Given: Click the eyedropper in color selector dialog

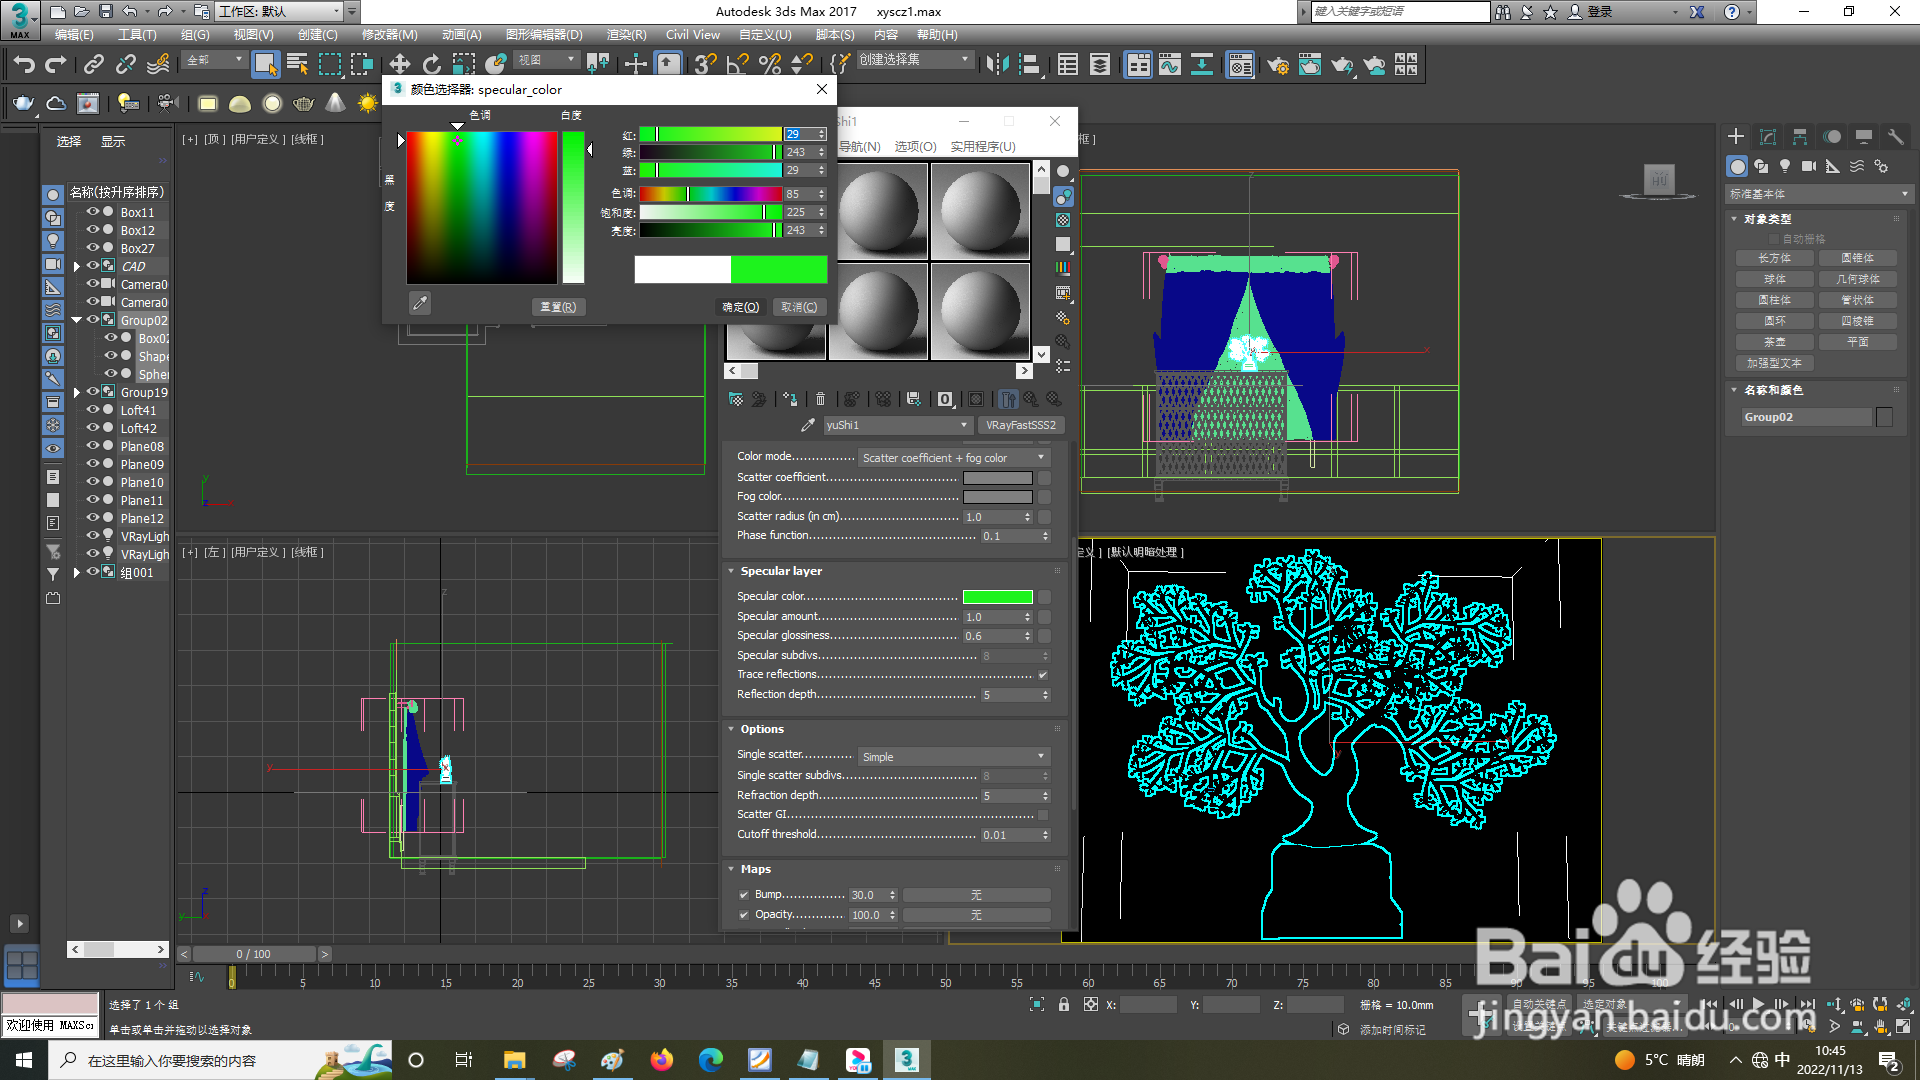Looking at the screenshot, I should click(420, 303).
